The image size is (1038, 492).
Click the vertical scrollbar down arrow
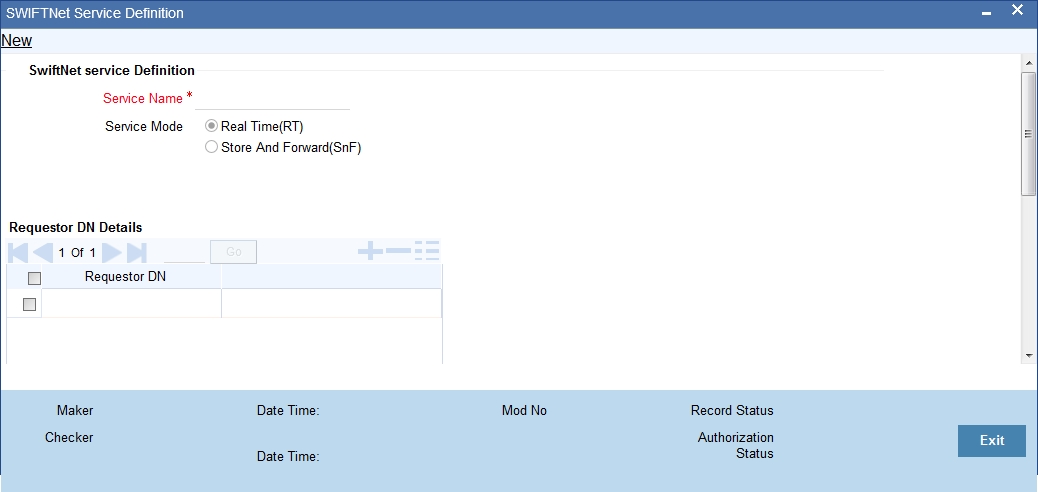(1029, 356)
